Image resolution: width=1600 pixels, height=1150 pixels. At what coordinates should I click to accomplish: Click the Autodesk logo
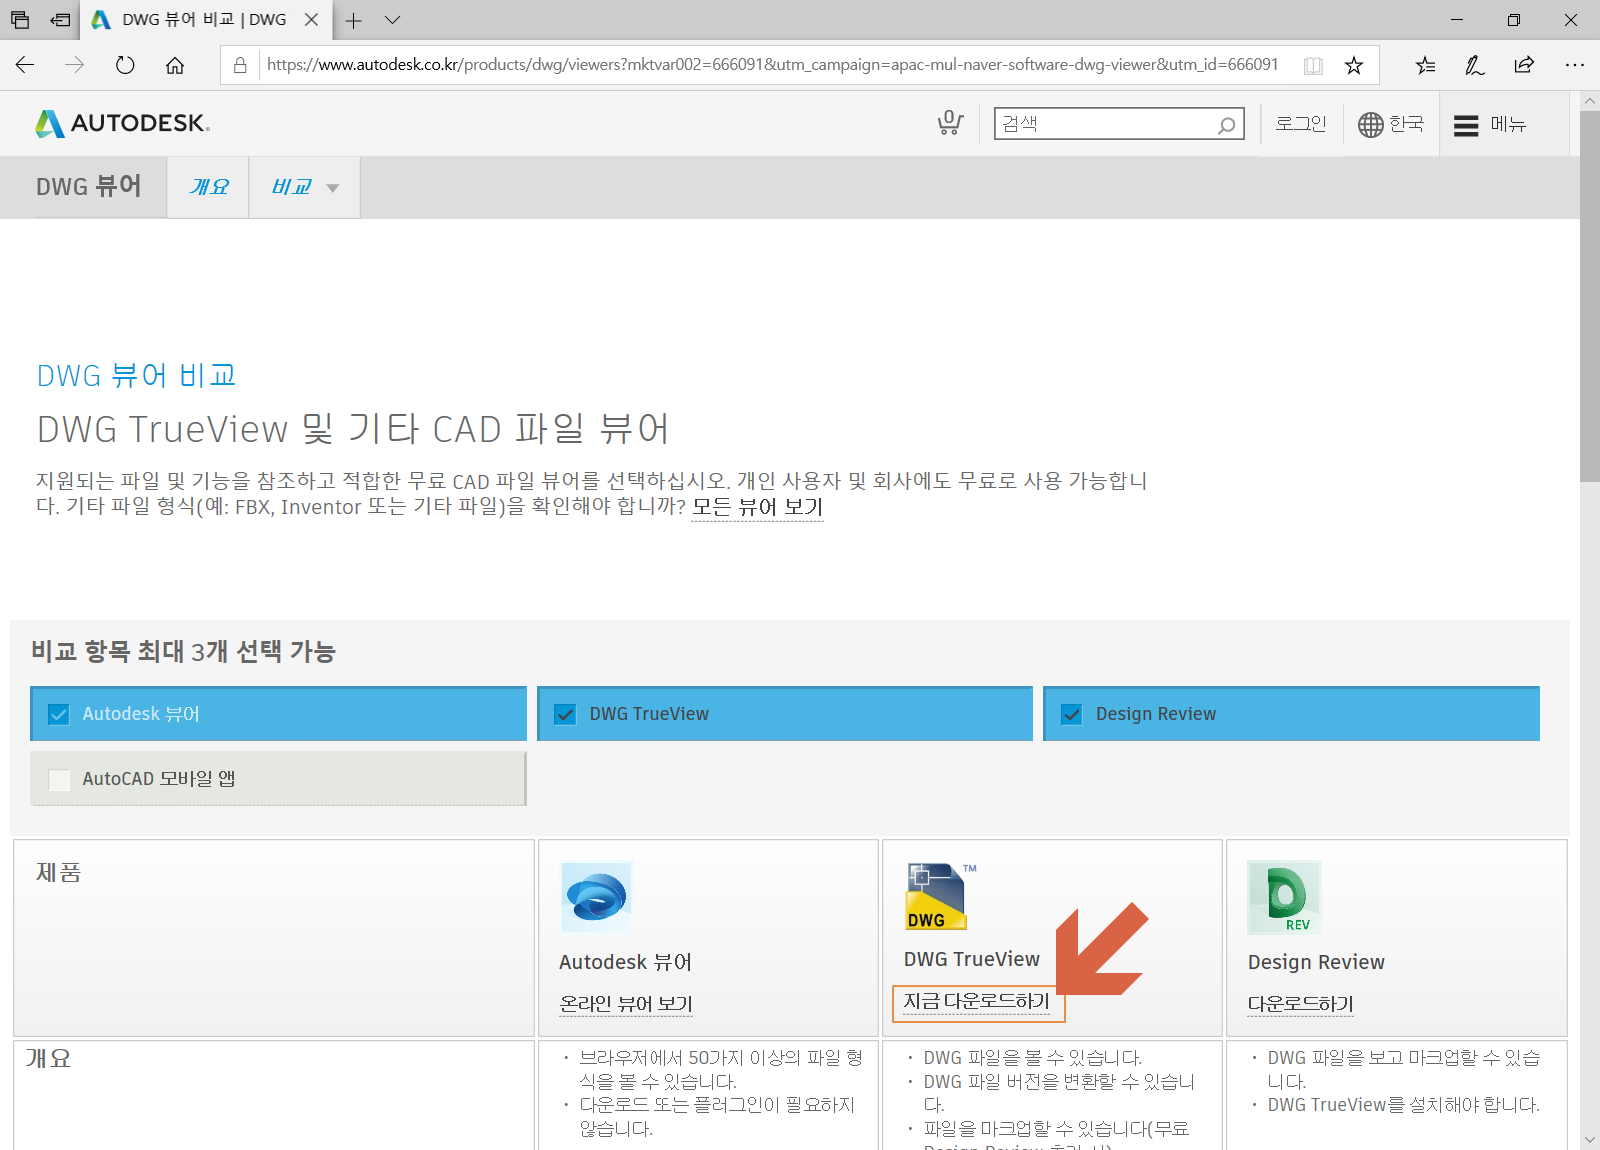click(x=122, y=123)
